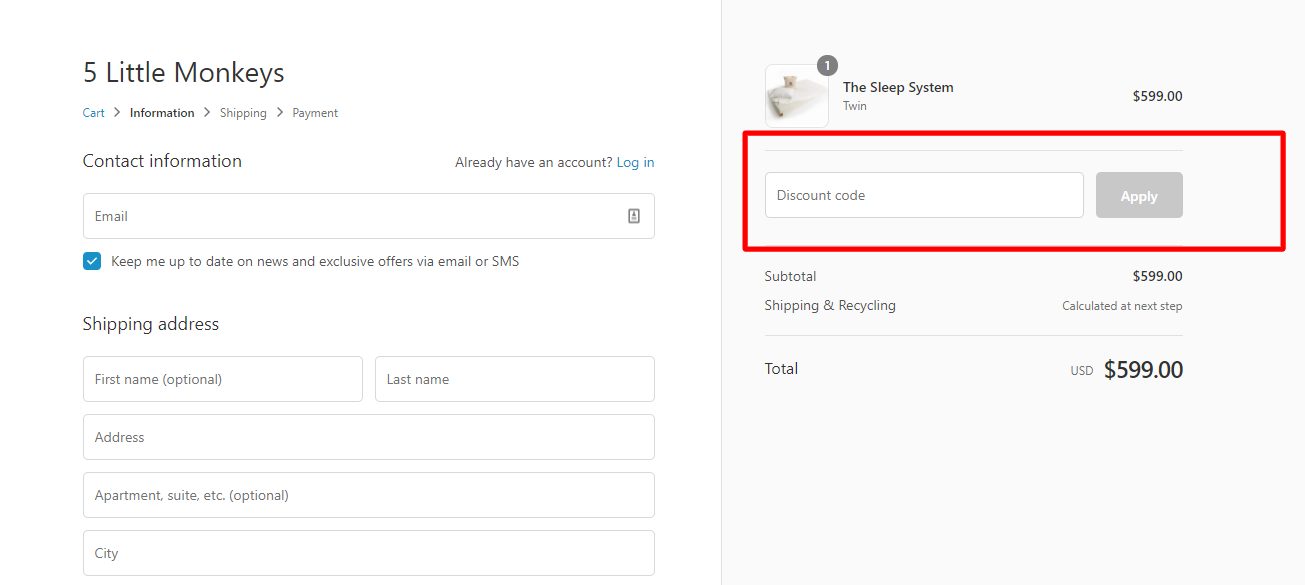Click the Subtotal label
The image size is (1305, 585).
tap(790, 276)
